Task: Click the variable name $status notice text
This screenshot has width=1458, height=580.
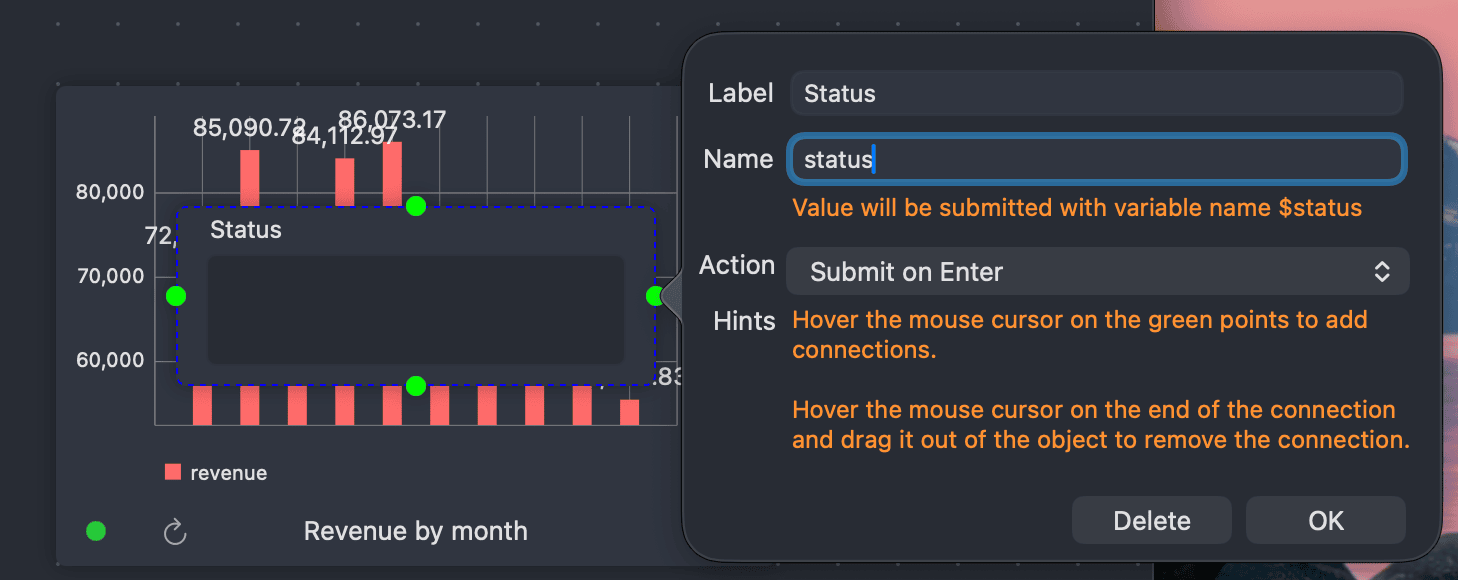Action: click(1077, 208)
